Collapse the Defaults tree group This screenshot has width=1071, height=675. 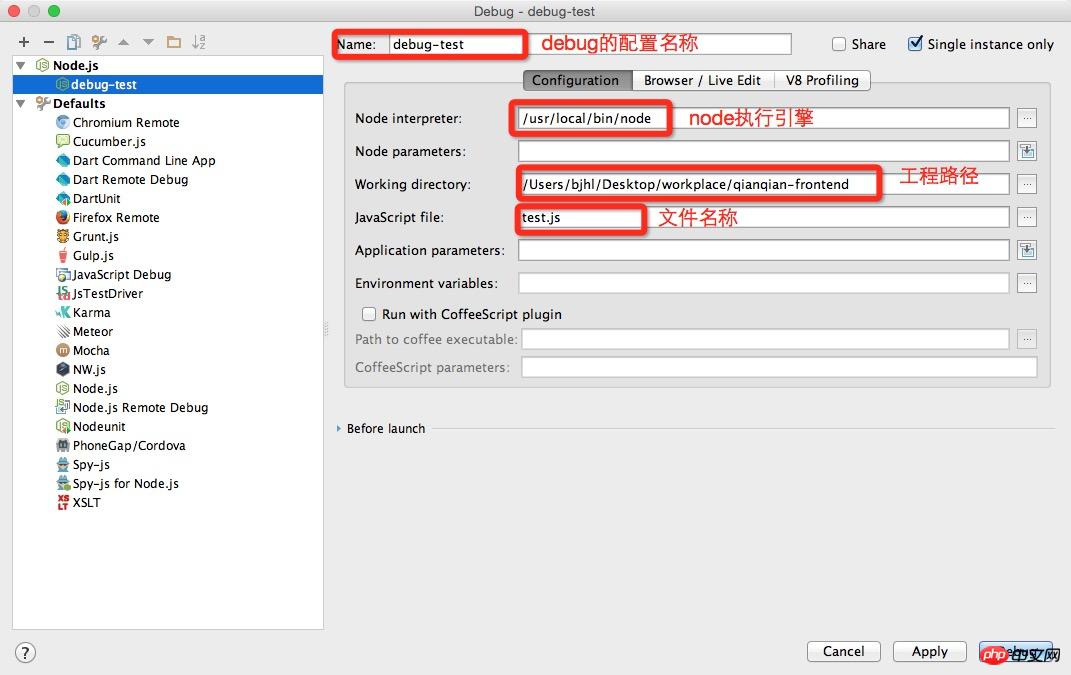click(21, 104)
